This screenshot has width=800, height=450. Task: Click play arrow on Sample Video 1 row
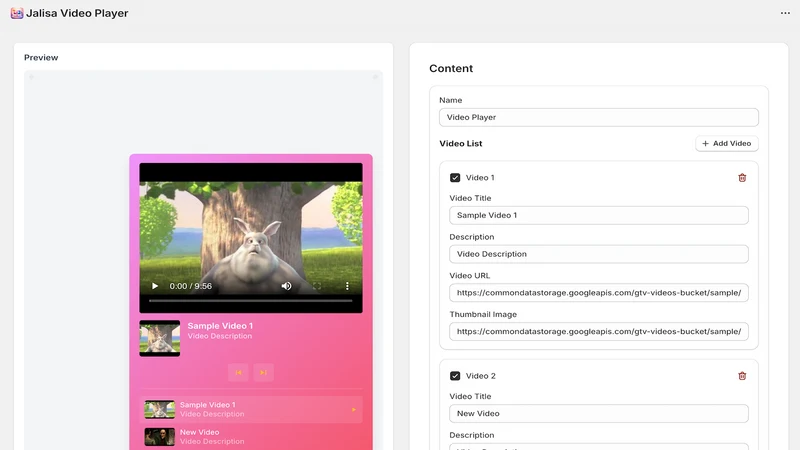pos(354,410)
